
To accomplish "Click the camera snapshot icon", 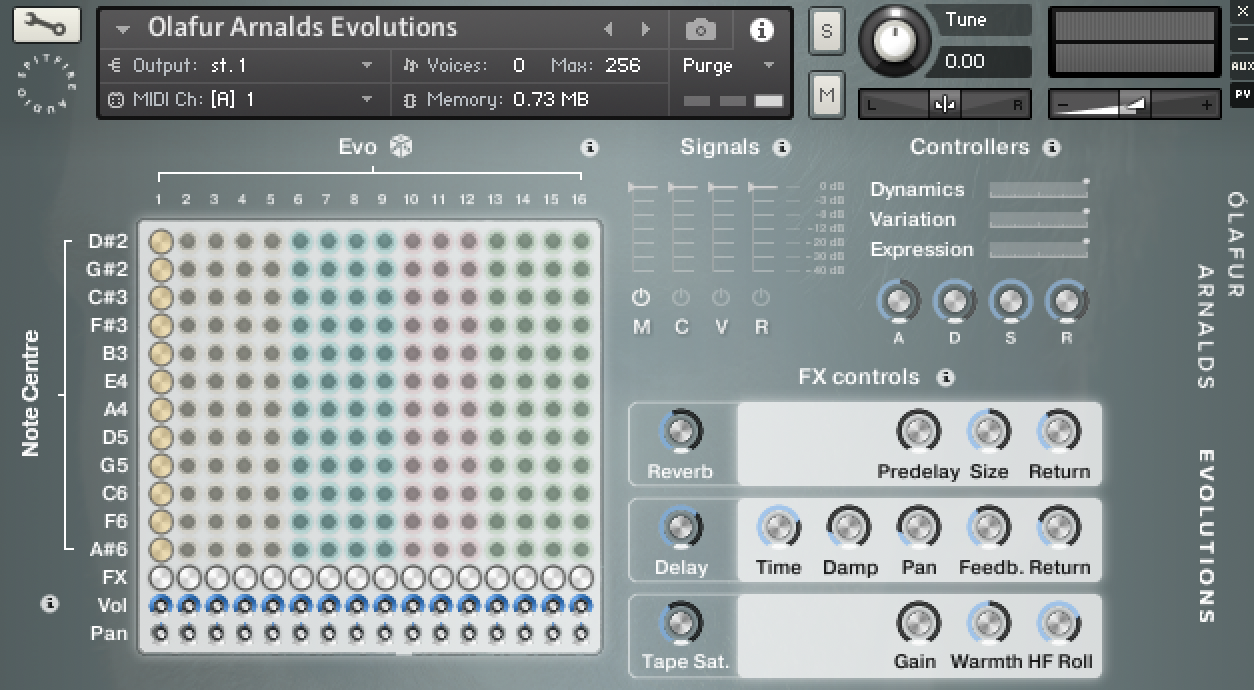I will click(701, 30).
